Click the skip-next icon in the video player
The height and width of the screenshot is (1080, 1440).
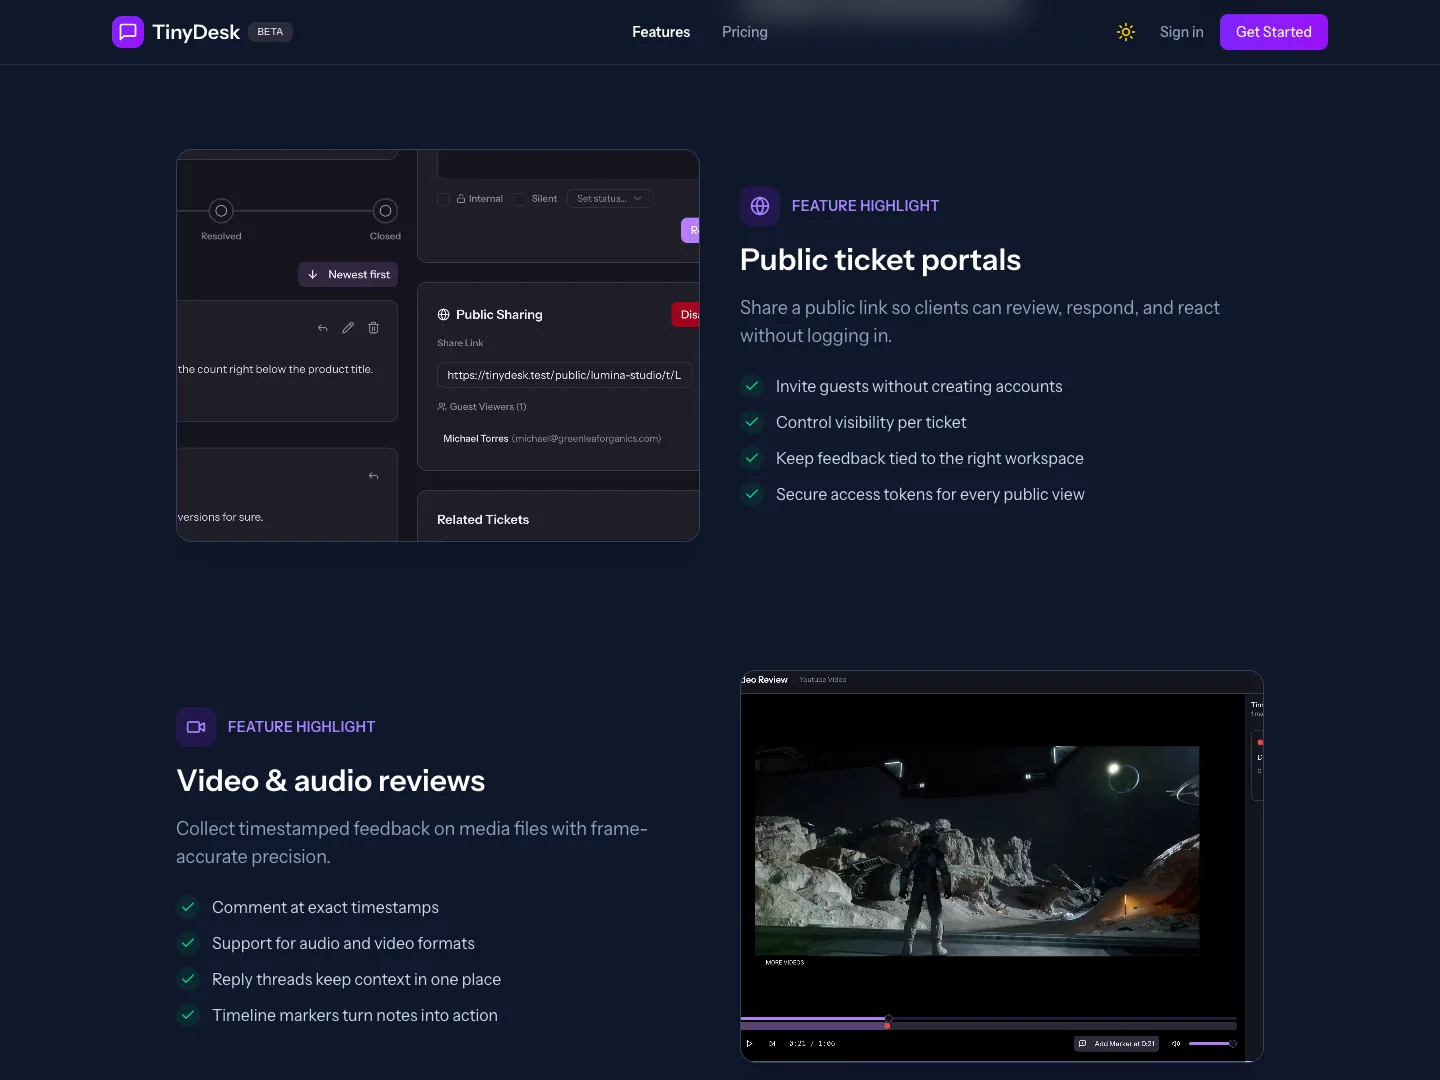pyautogui.click(x=772, y=1044)
